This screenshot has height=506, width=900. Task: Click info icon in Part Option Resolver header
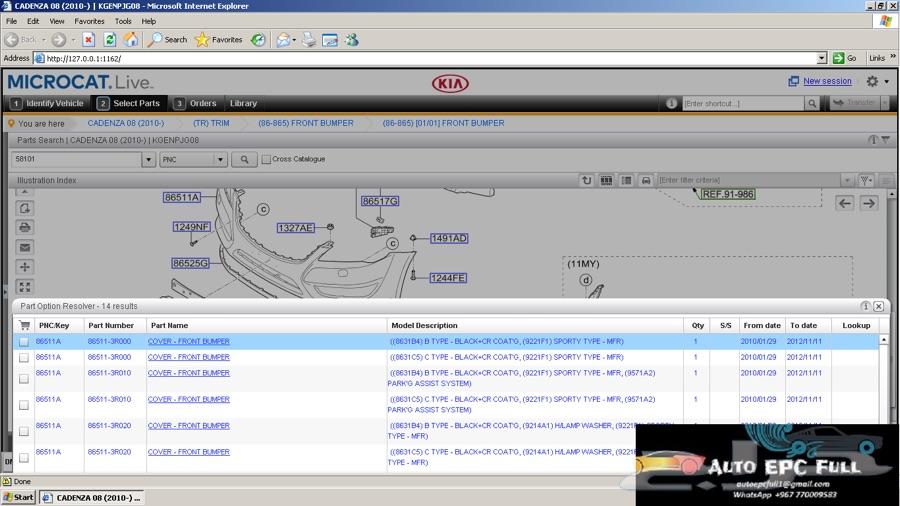(x=866, y=306)
